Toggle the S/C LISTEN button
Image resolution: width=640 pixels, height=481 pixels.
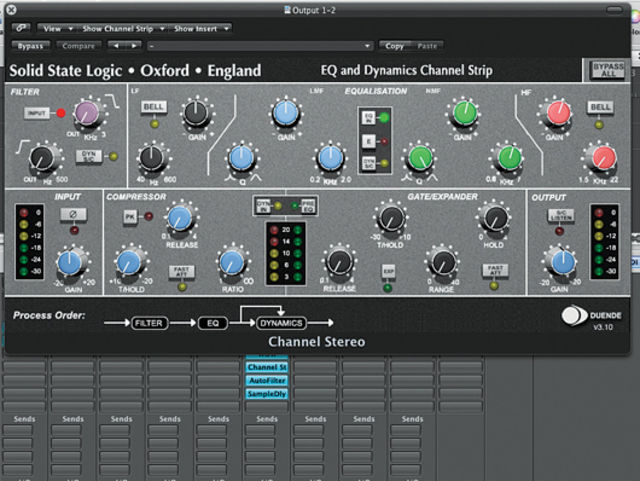(x=561, y=215)
